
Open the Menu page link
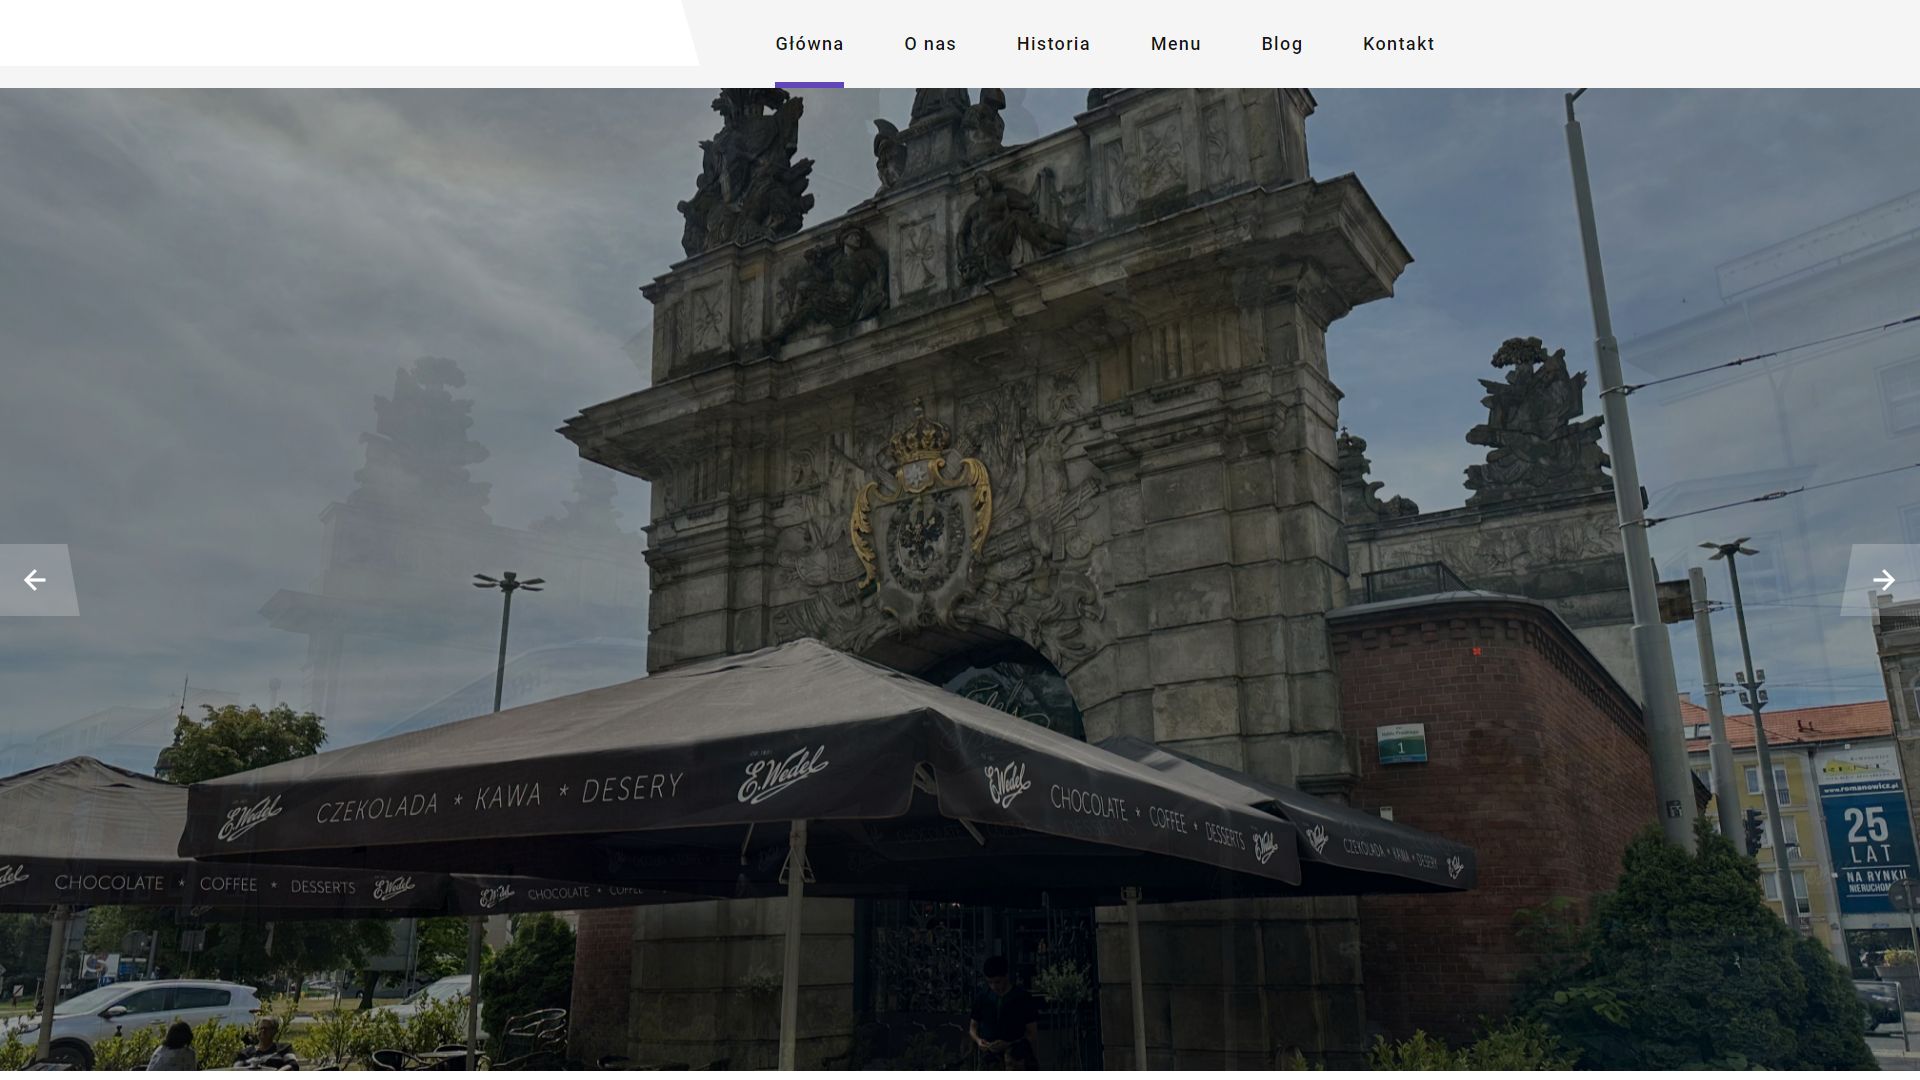pos(1175,44)
